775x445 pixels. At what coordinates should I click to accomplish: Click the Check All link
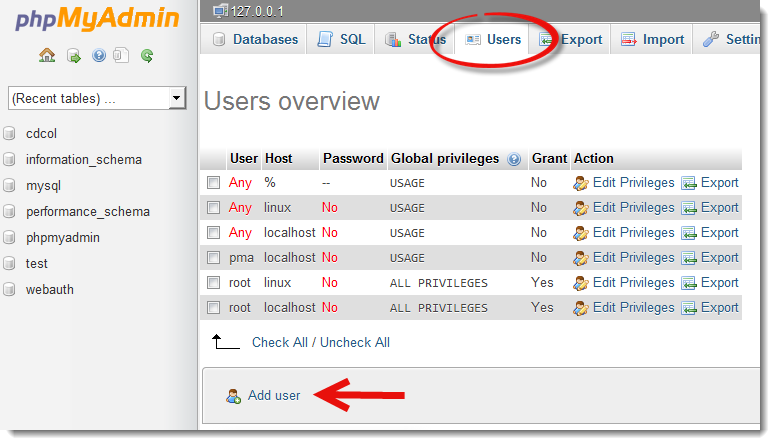[x=280, y=342]
